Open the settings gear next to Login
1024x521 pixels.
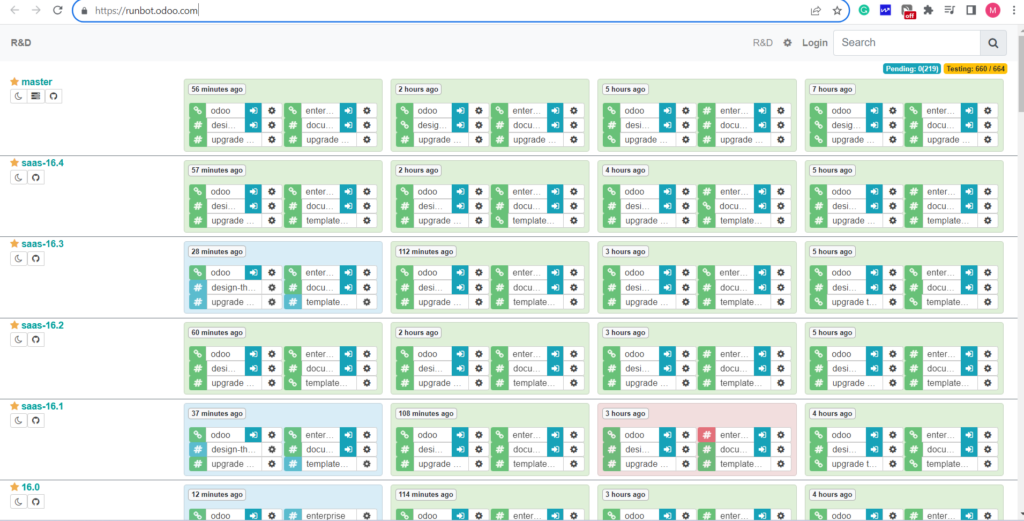787,43
